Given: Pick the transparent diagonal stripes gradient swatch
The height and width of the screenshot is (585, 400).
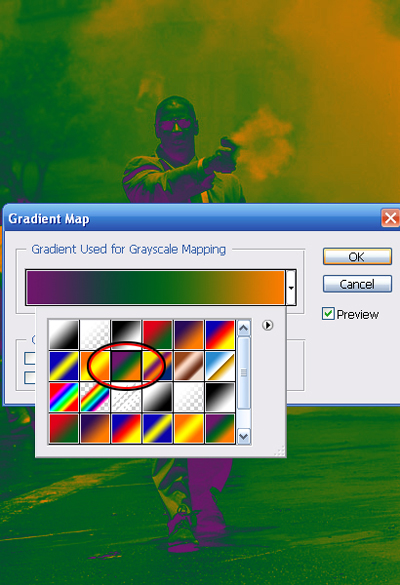Looking at the screenshot, I should point(126,397).
